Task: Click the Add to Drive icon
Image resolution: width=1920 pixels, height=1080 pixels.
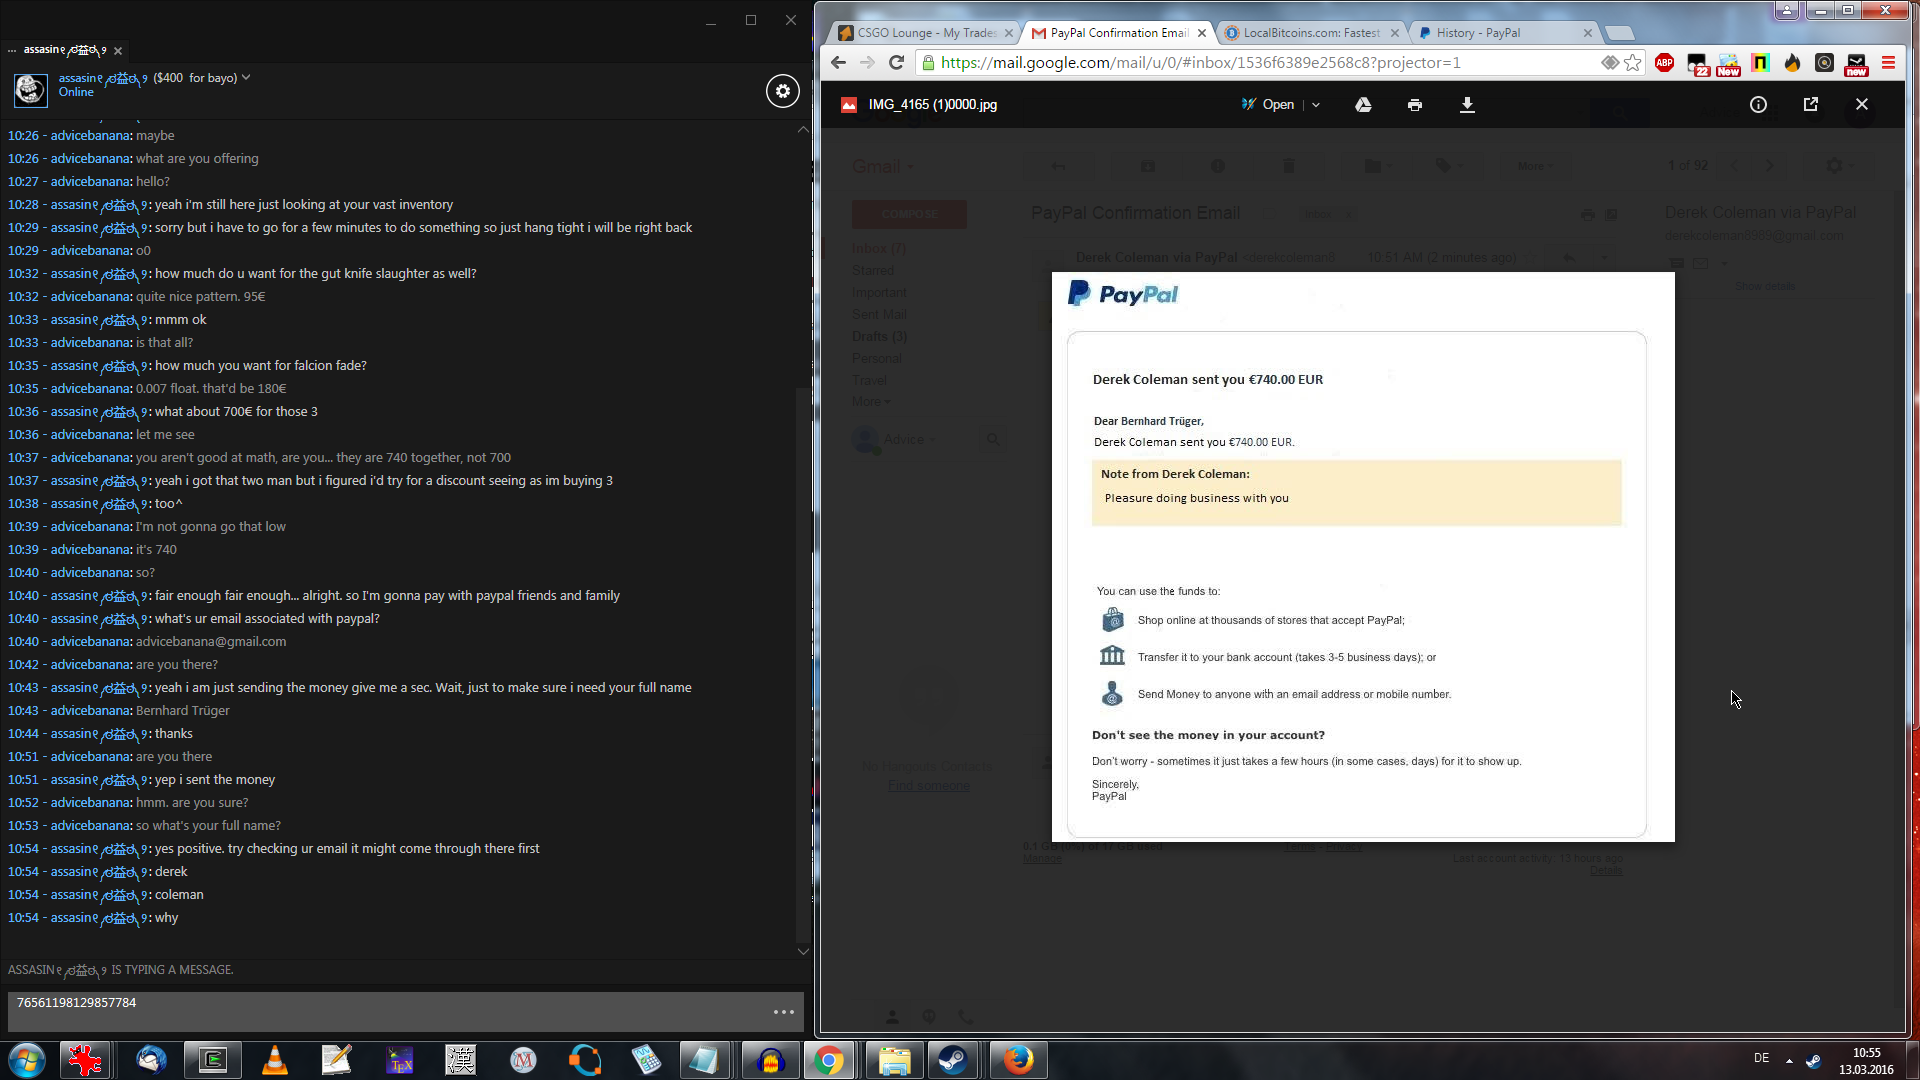Action: pyautogui.click(x=1363, y=105)
